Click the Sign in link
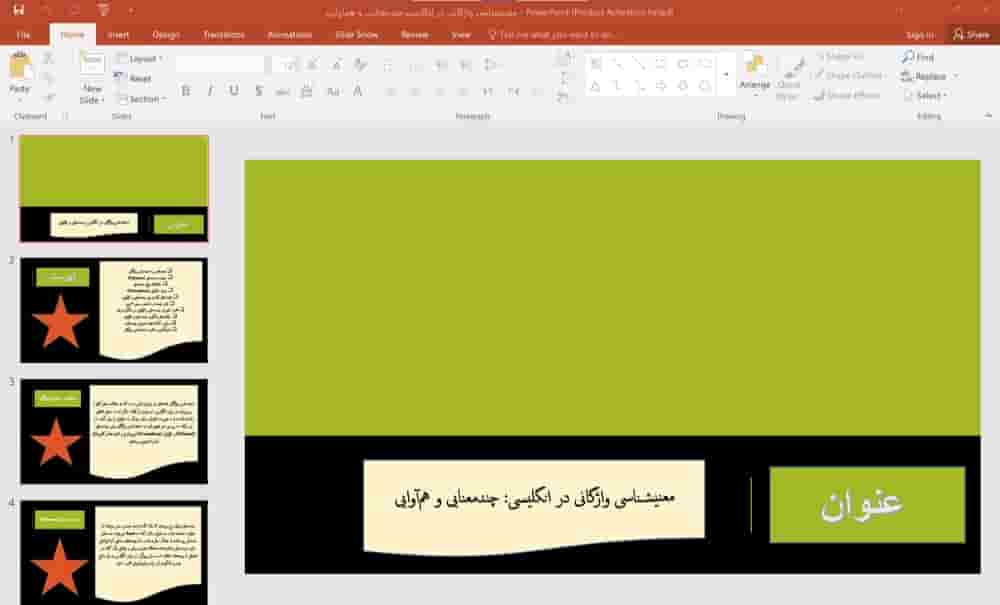The height and width of the screenshot is (605, 1000). point(919,34)
